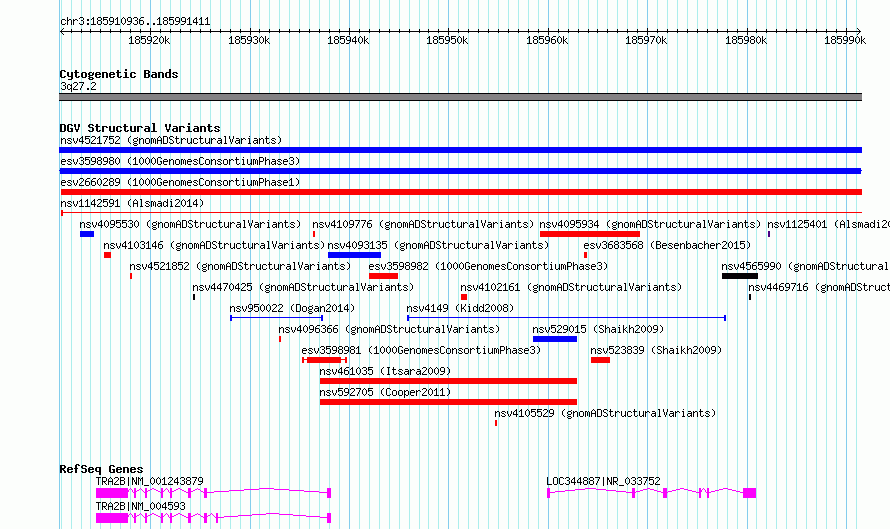The width and height of the screenshot is (890, 529).
Task: Click the nsv4093135 blue variant bar
Action: (x=354, y=255)
